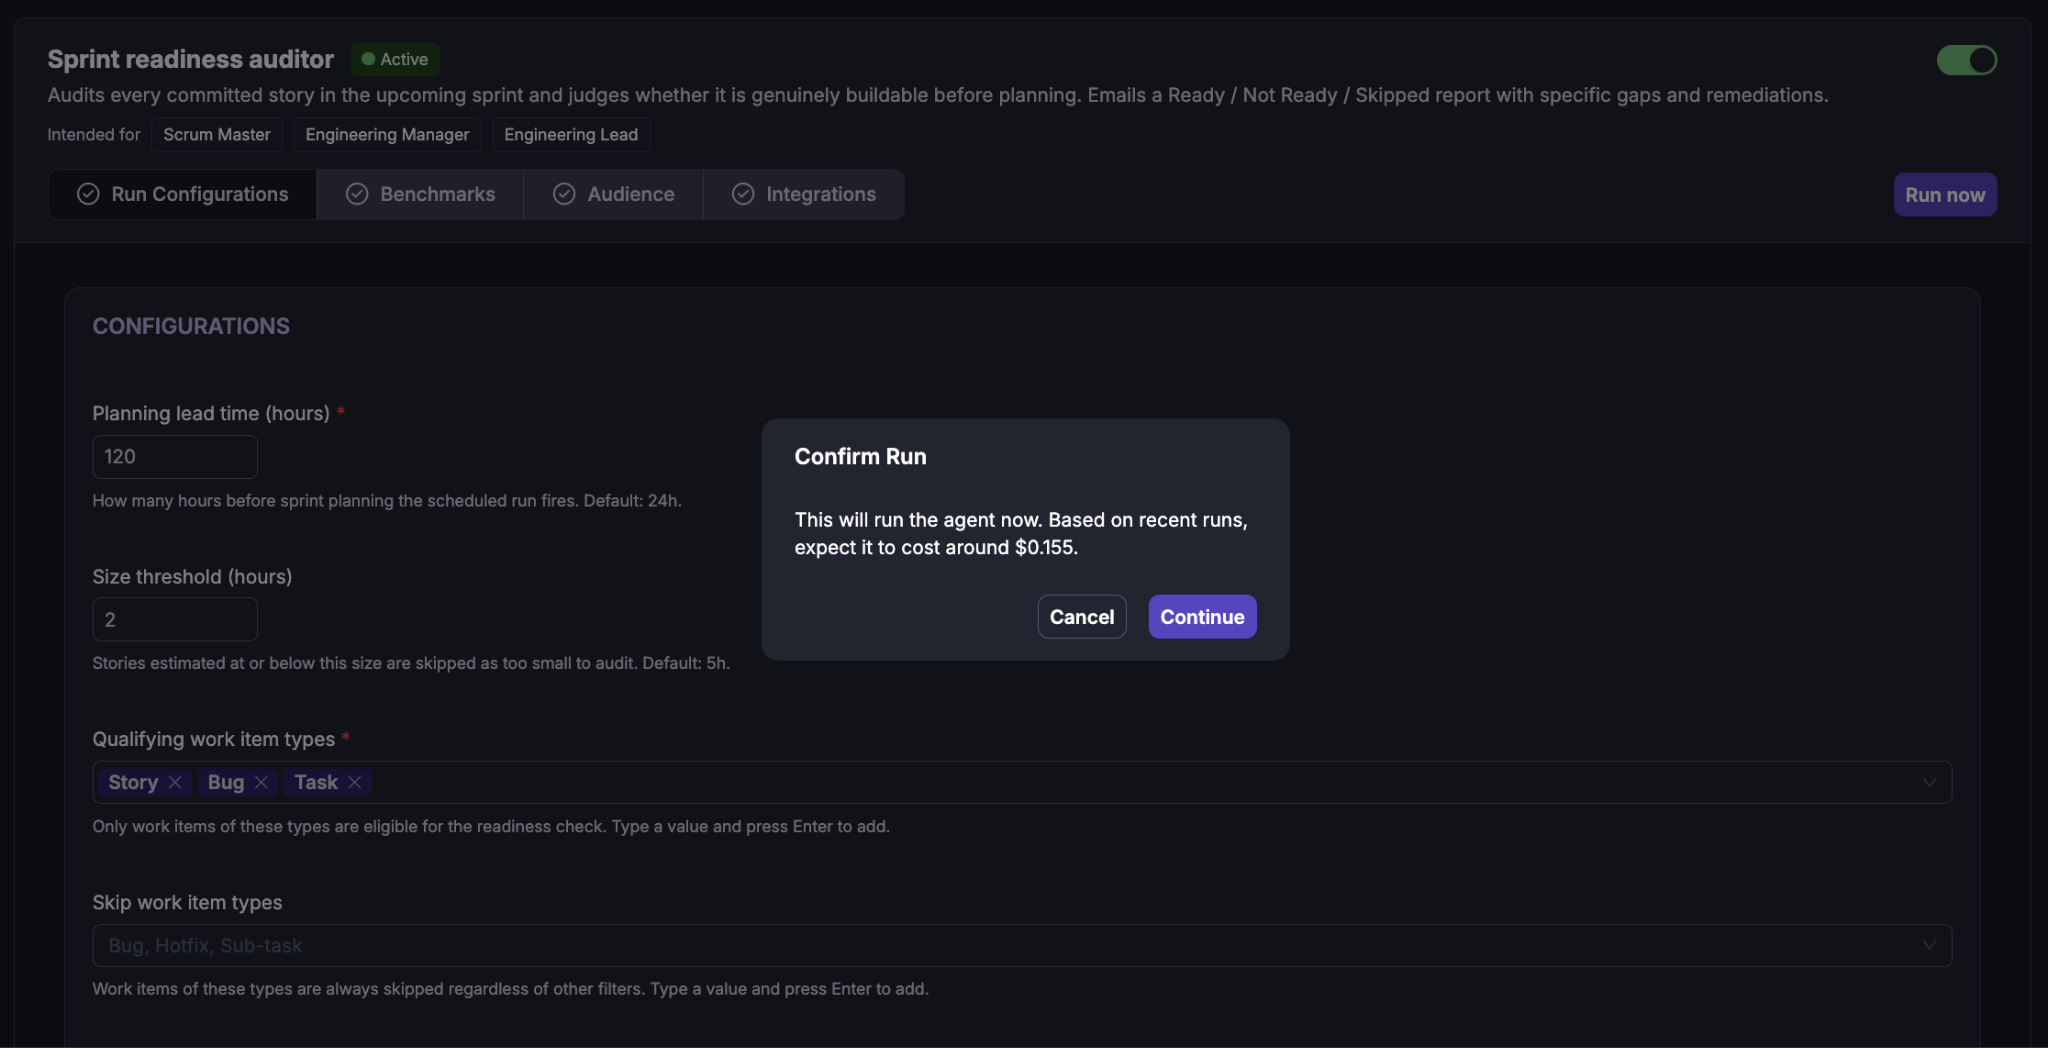
Task: Select the Audience tab
Action: click(x=614, y=194)
